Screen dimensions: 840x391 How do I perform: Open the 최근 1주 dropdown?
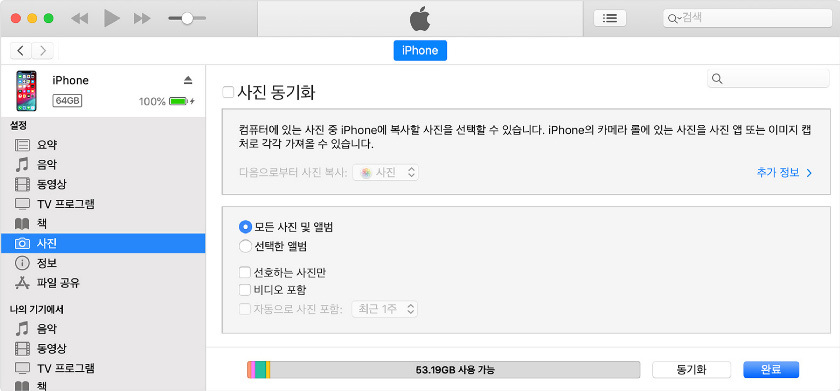[384, 309]
